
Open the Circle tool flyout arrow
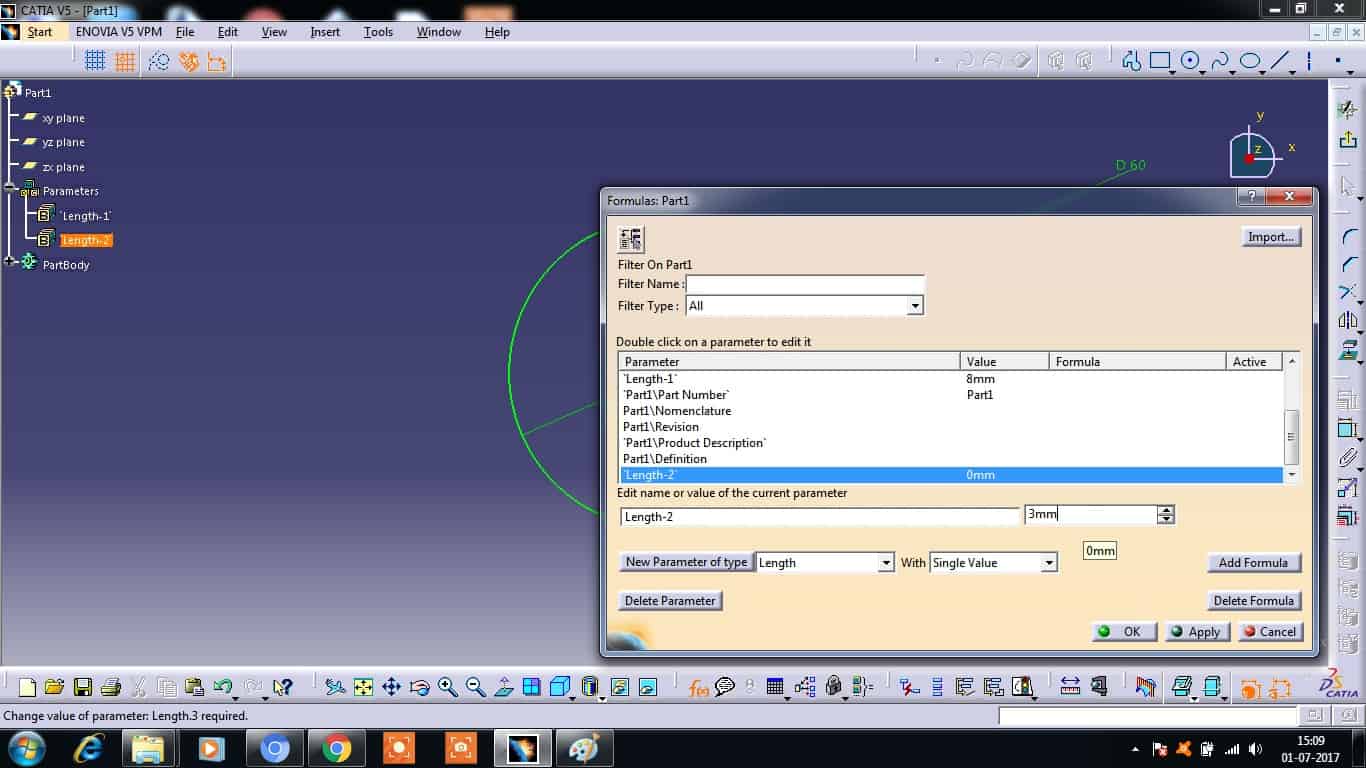tap(1204, 71)
